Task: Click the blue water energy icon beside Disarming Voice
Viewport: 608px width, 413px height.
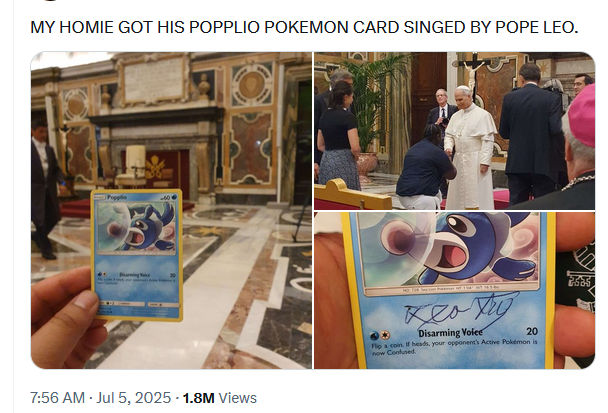Action: [x=375, y=335]
